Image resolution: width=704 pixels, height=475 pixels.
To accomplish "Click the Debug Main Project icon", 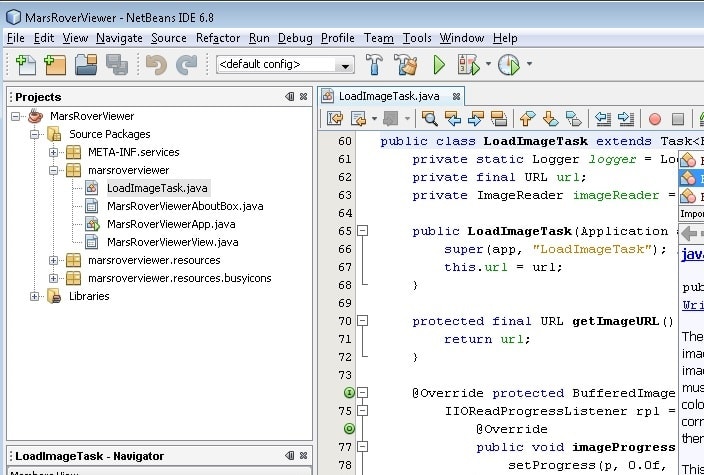I will (x=468, y=65).
